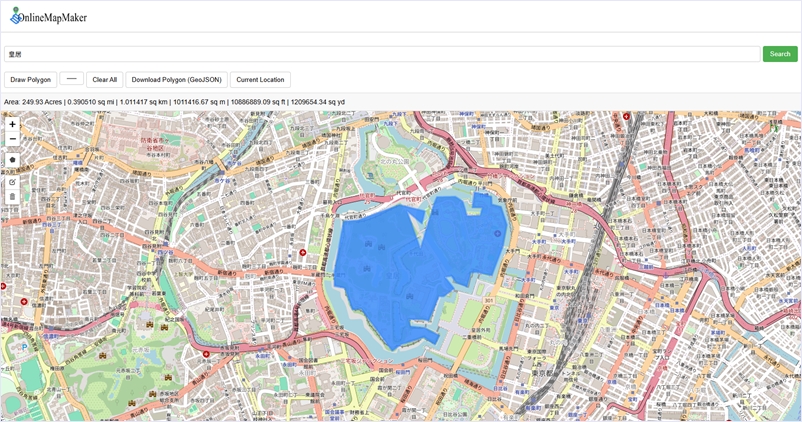
Task: Click the Draw Polygon button
Action: pos(30,79)
